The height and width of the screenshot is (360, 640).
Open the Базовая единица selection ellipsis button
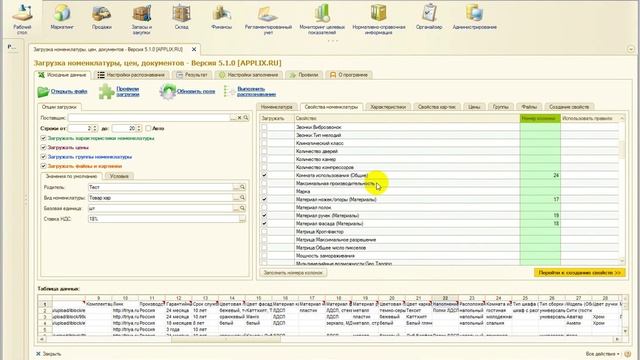[236, 208]
